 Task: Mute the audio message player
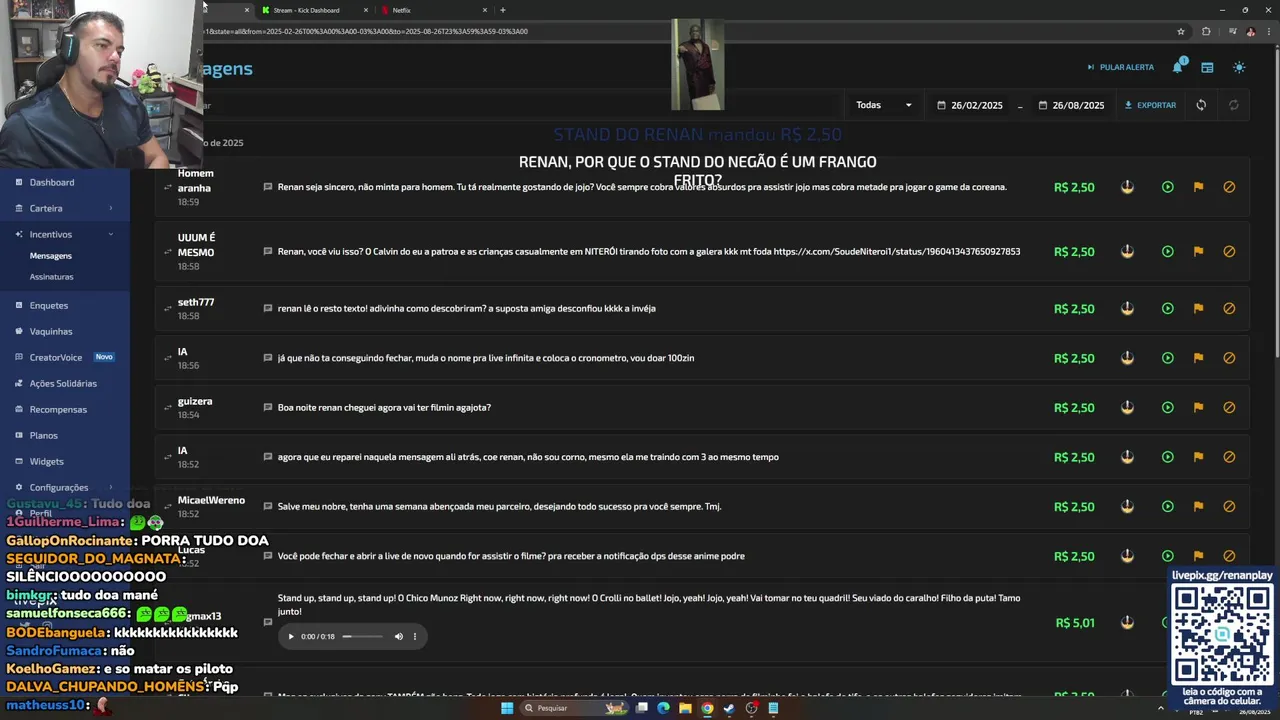398,636
